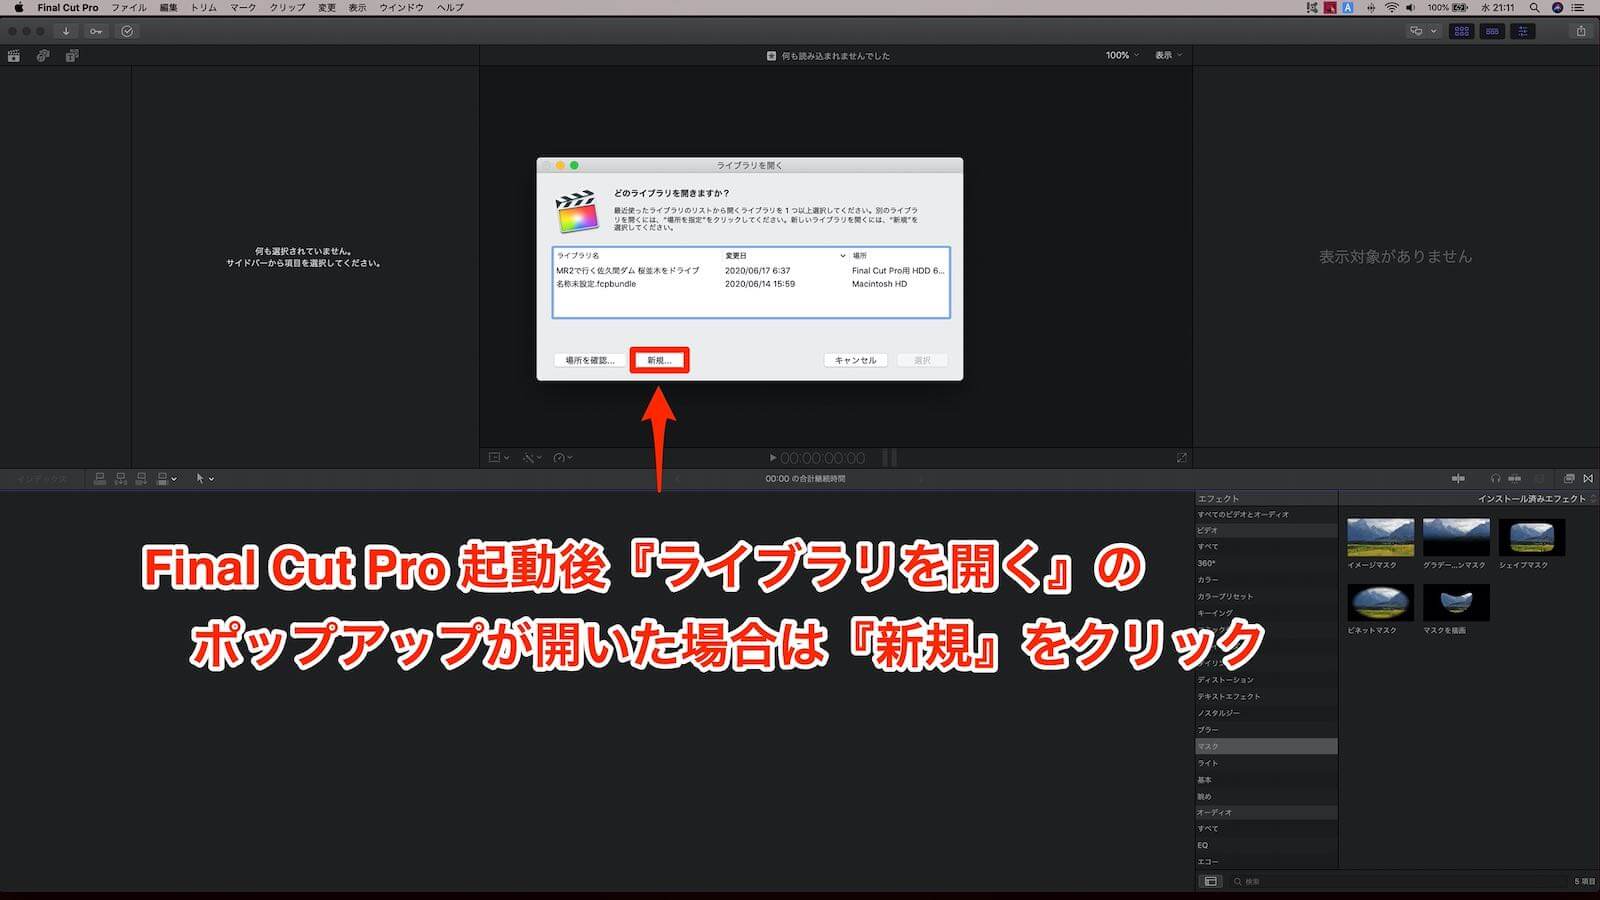Toggle timeline skimming icon
This screenshot has height=900, width=1600.
click(1458, 479)
